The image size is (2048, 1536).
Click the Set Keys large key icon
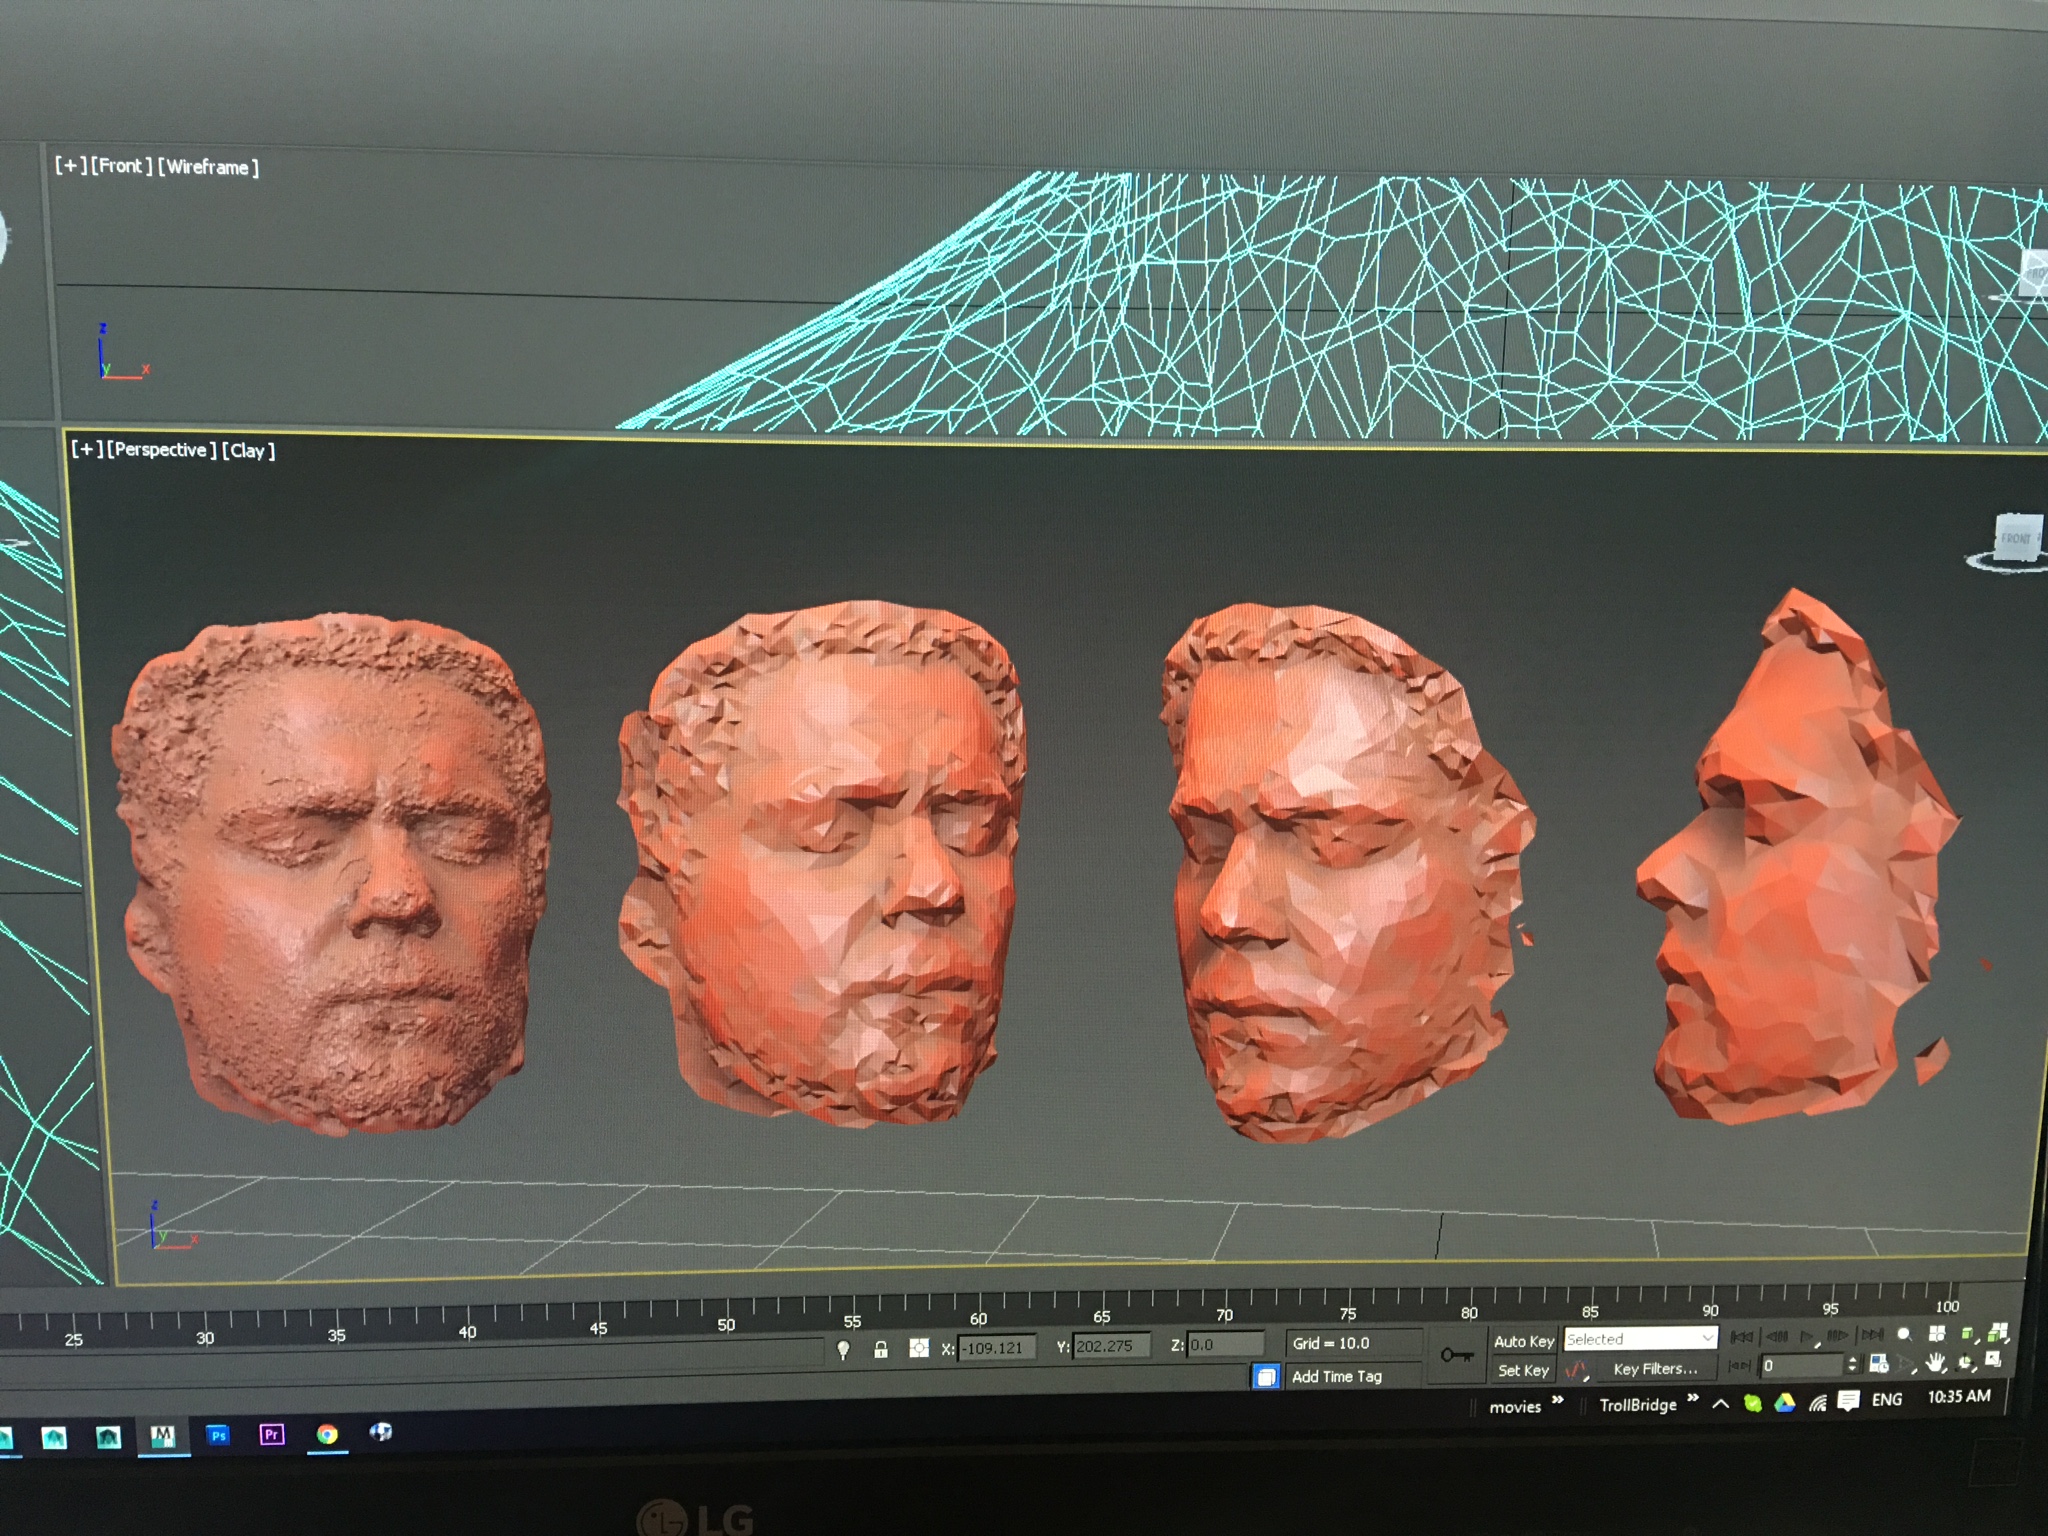pyautogui.click(x=1457, y=1356)
